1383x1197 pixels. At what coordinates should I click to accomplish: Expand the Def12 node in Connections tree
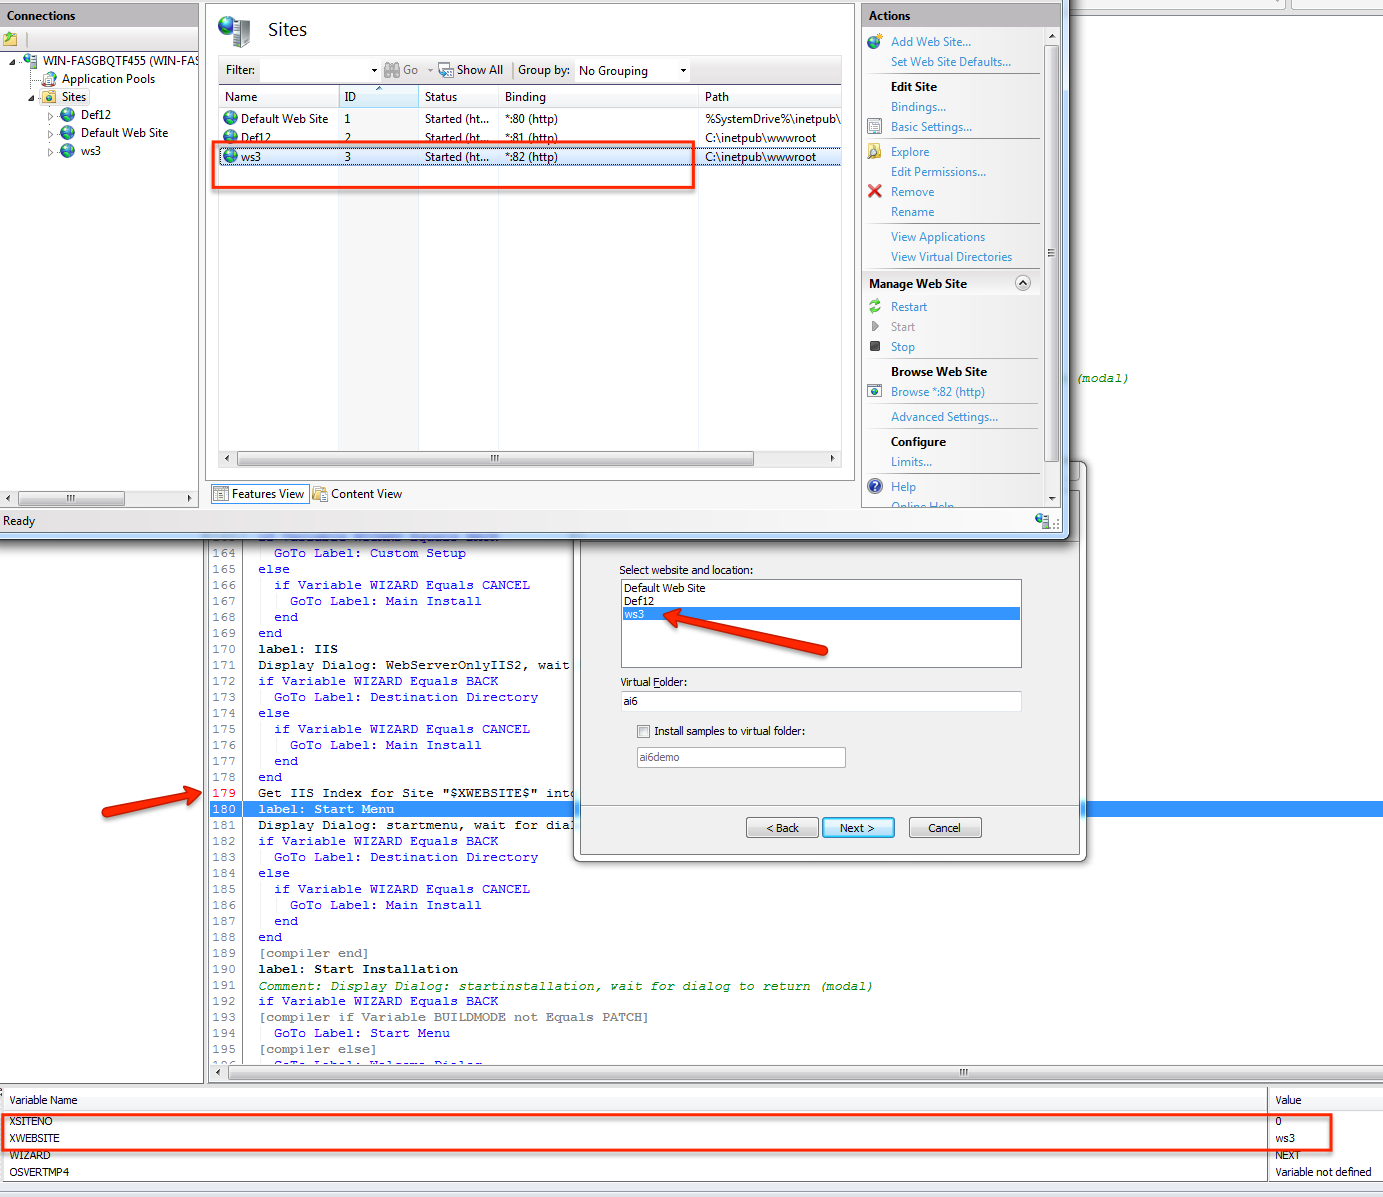[50, 116]
